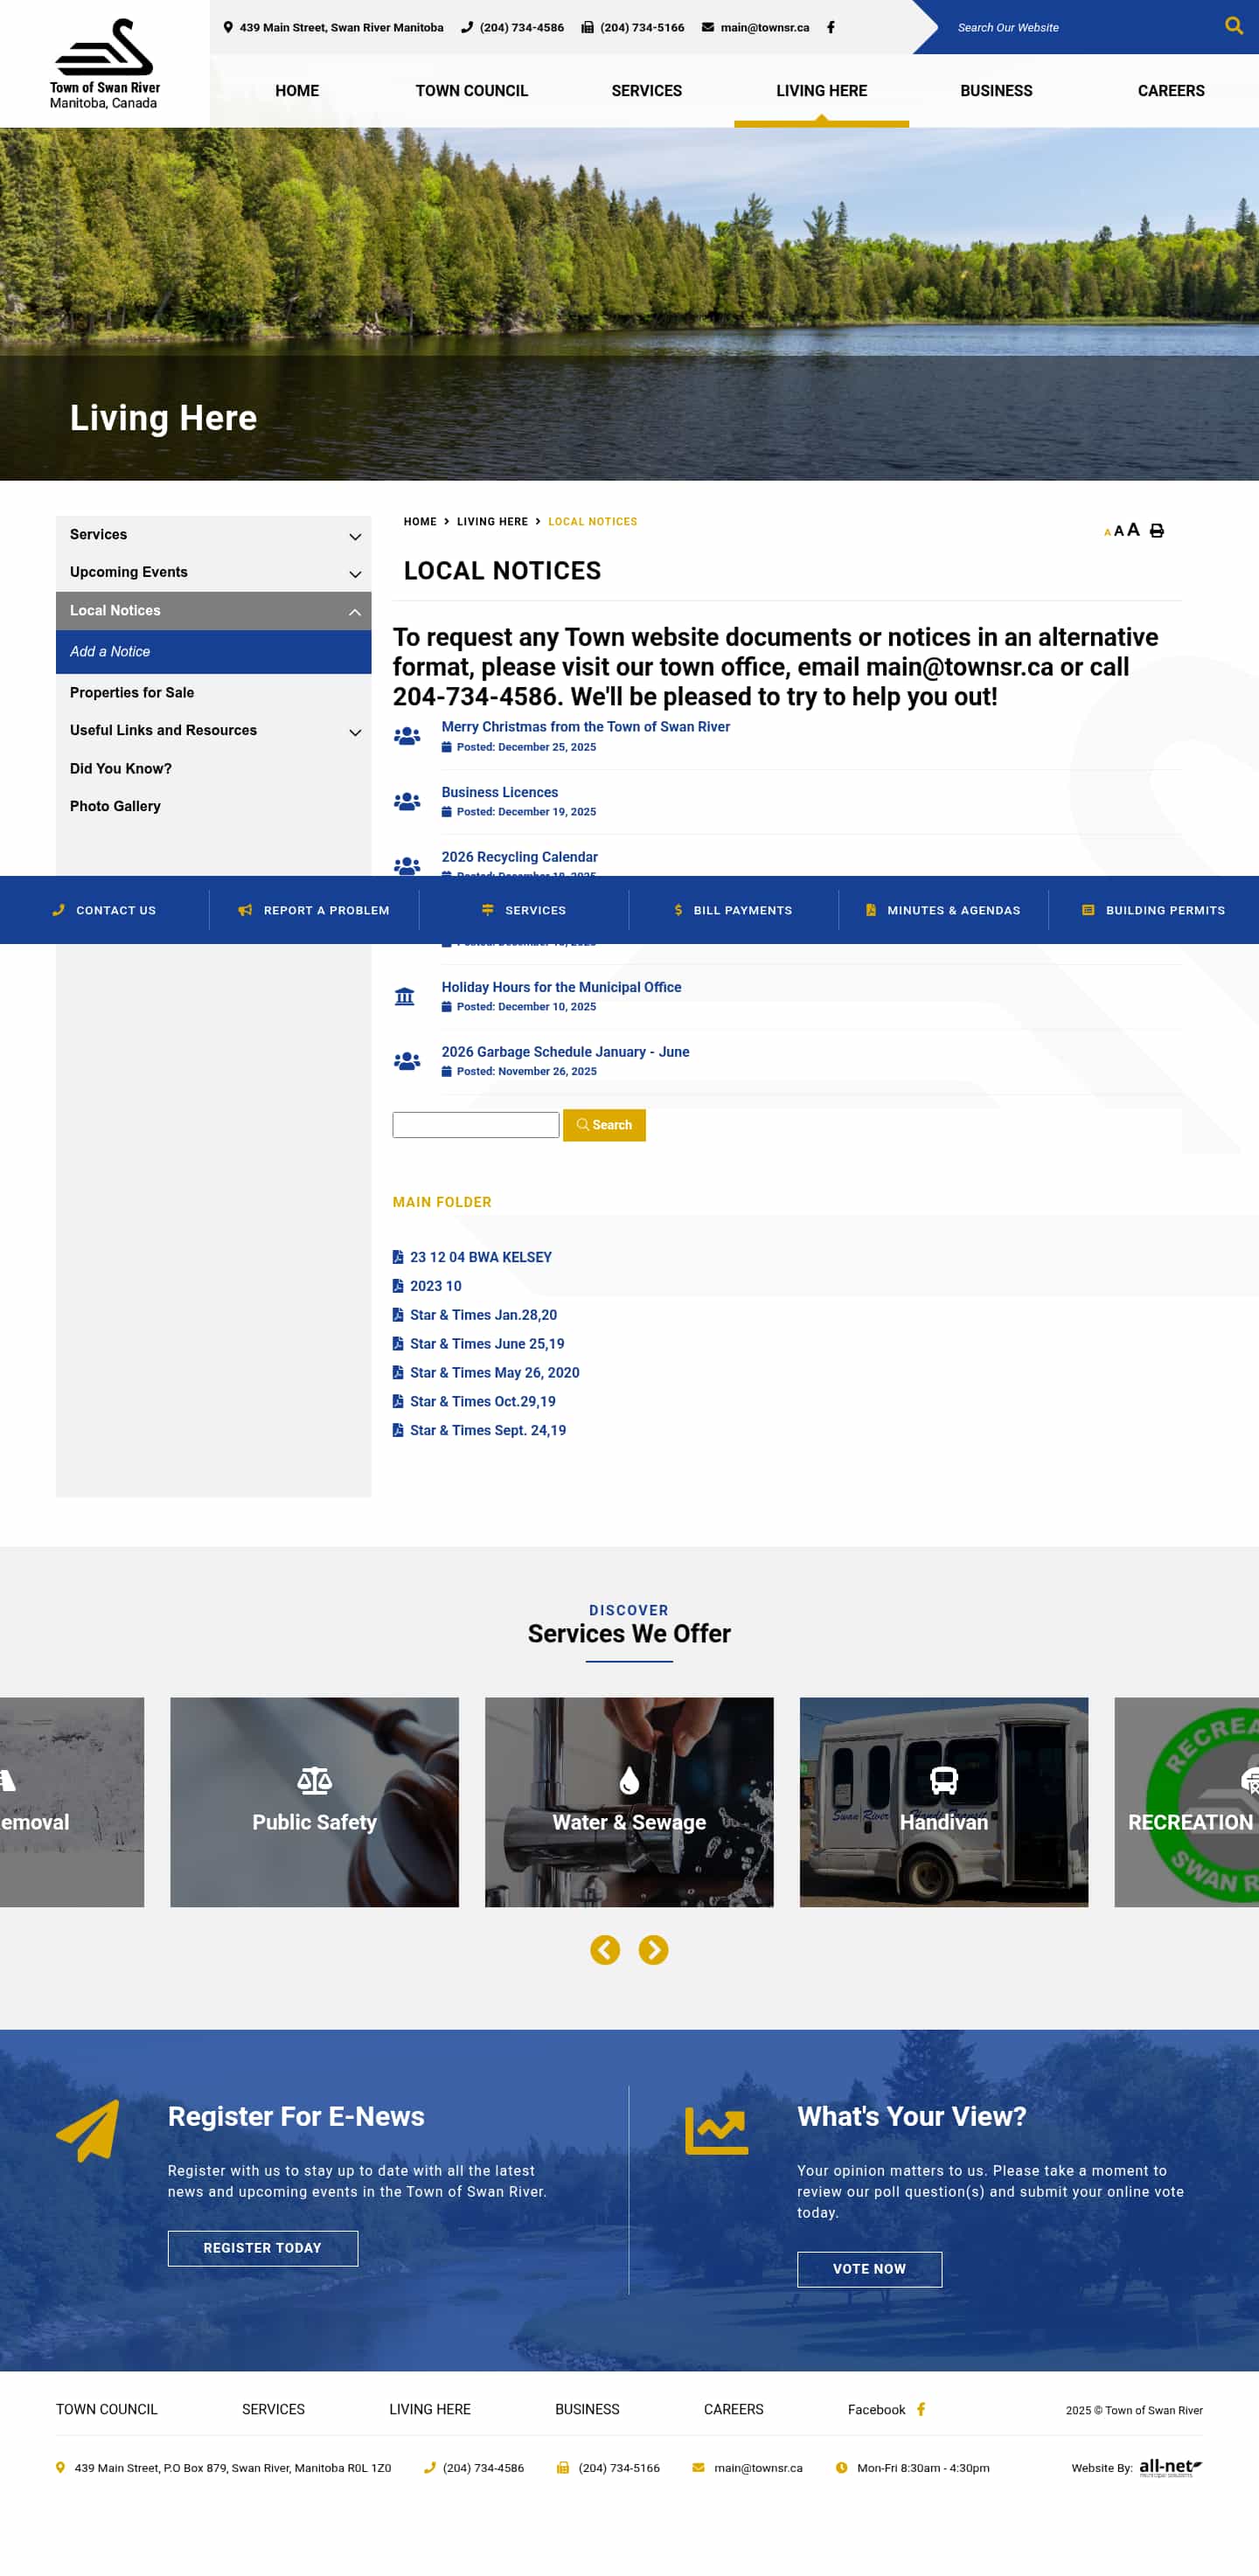The width and height of the screenshot is (1259, 2576).
Task: Go to previous services carousel slide
Action: (605, 1950)
